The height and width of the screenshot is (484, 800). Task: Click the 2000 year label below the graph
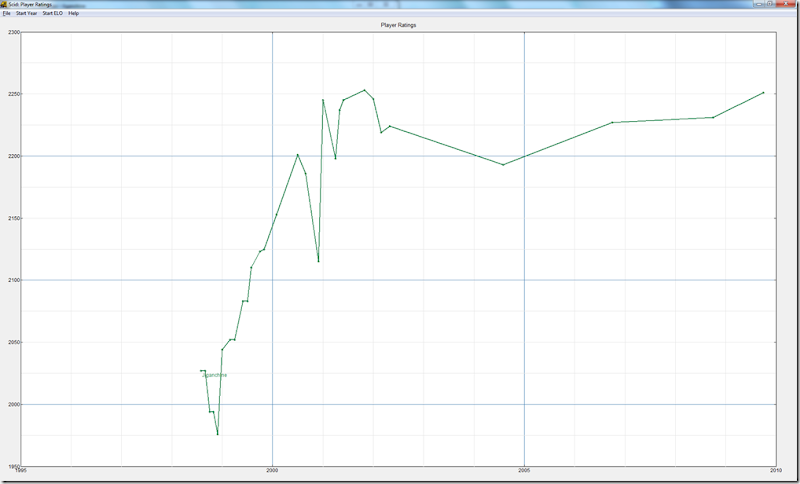point(272,471)
